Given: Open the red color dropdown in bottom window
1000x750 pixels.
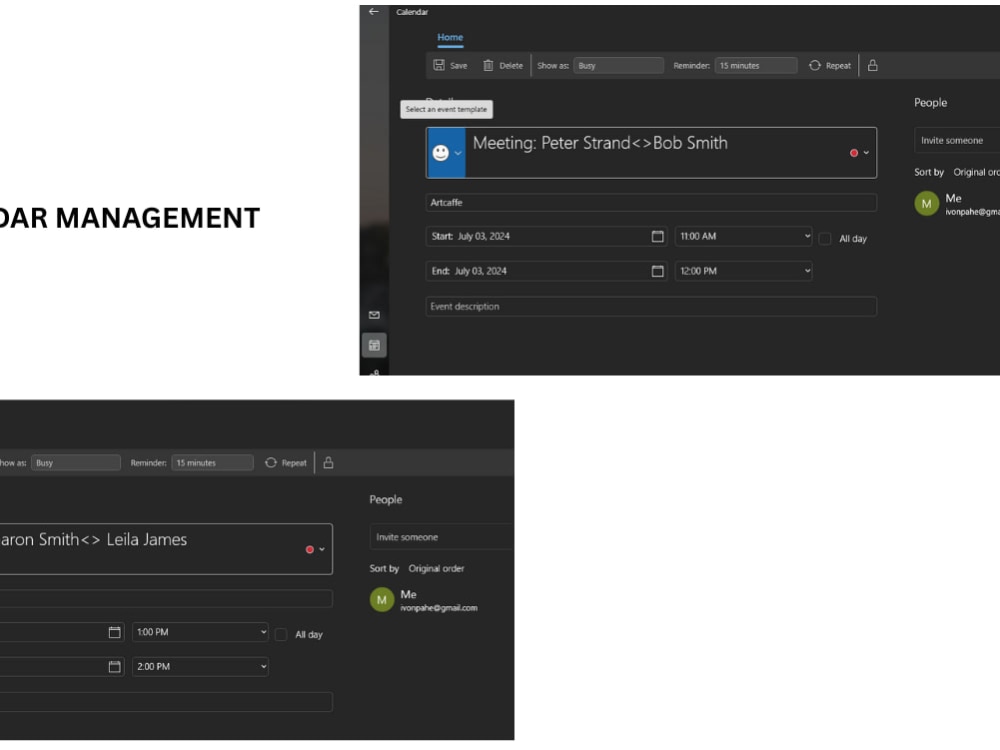Looking at the screenshot, I should [315, 549].
